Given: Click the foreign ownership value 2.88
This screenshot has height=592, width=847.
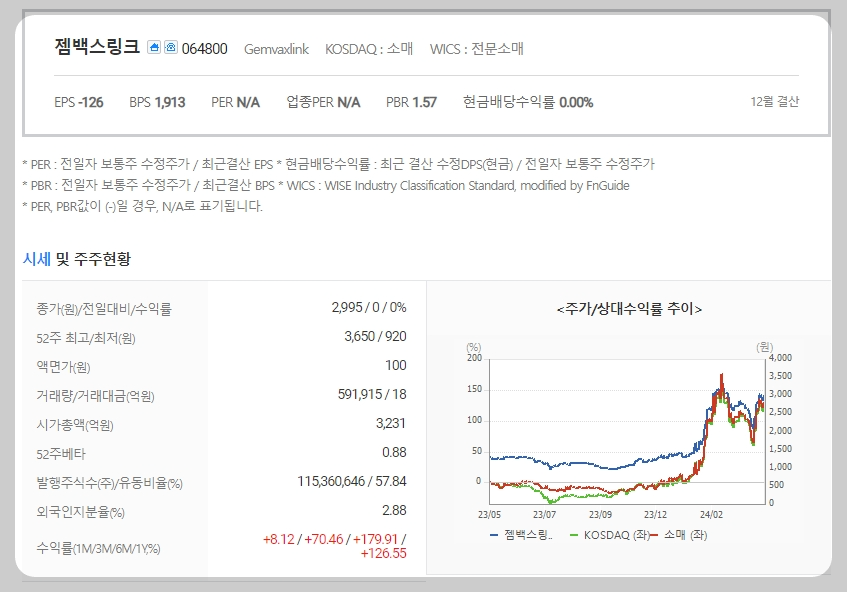Looking at the screenshot, I should coord(394,510).
